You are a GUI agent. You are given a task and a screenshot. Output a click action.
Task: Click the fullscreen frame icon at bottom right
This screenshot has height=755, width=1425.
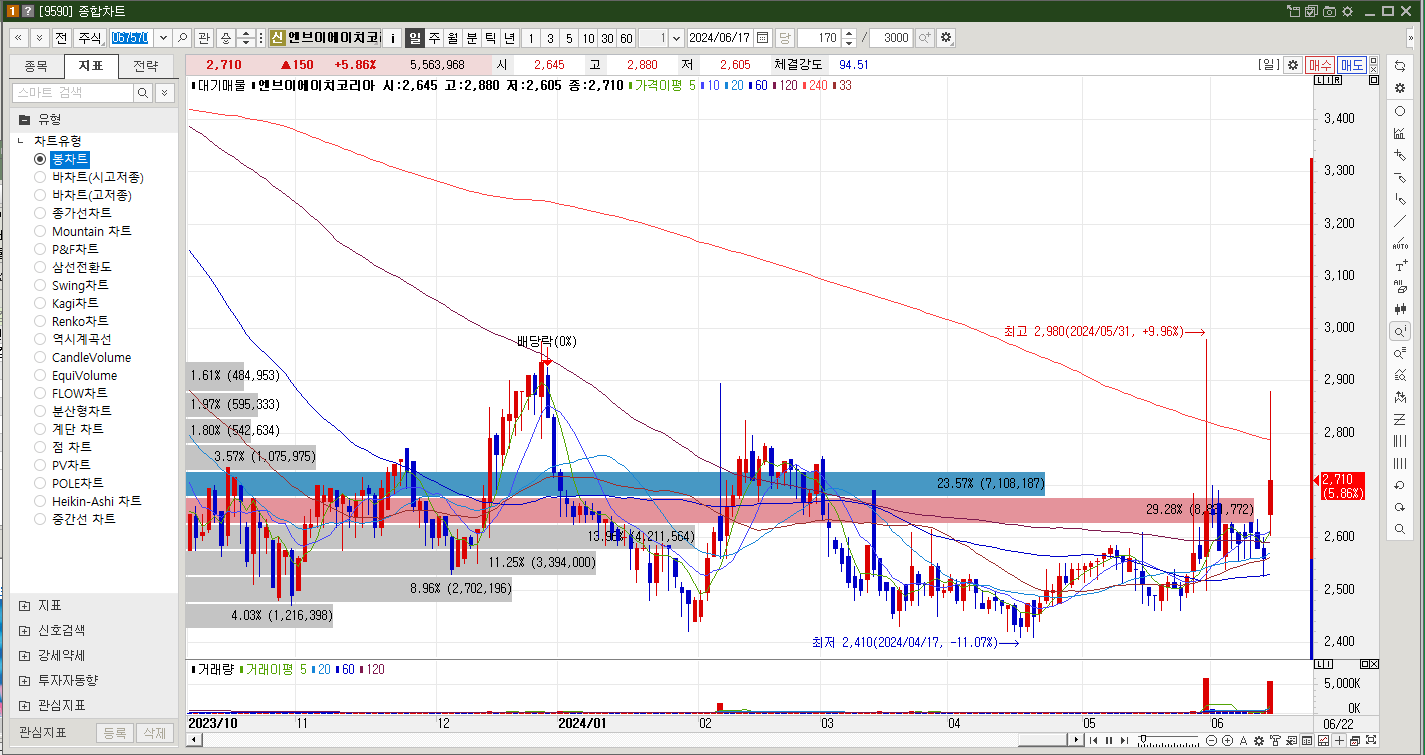[1371, 740]
